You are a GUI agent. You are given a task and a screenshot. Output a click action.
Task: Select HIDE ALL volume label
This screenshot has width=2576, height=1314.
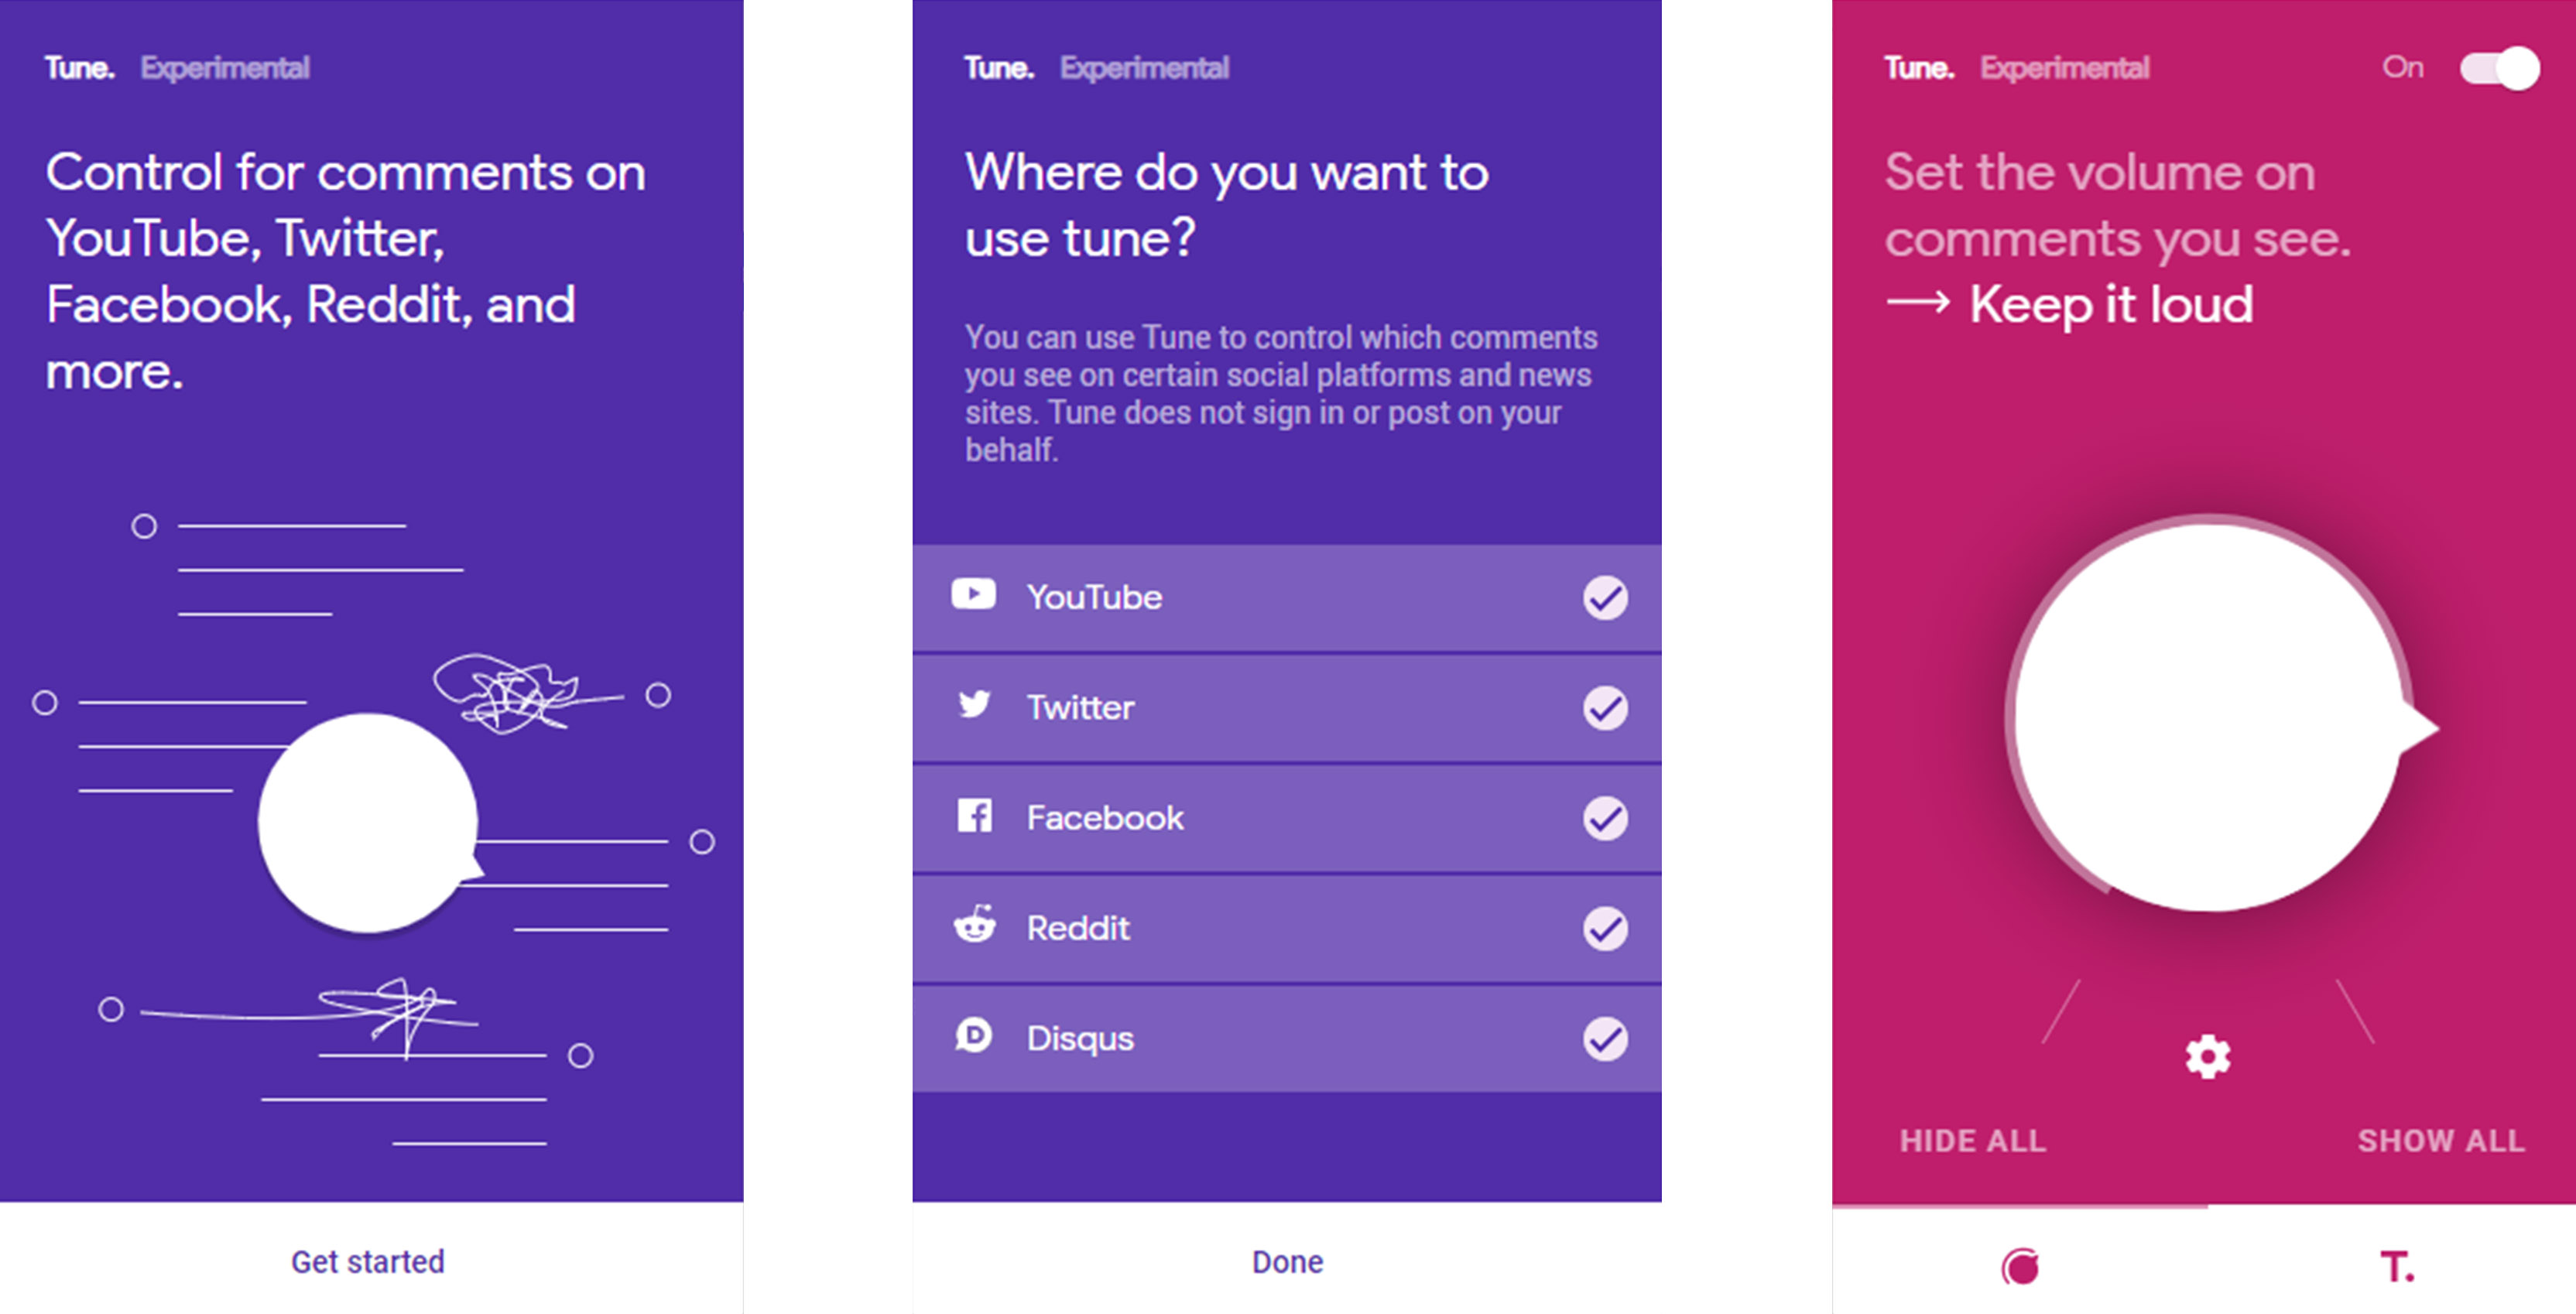coord(1972,1141)
